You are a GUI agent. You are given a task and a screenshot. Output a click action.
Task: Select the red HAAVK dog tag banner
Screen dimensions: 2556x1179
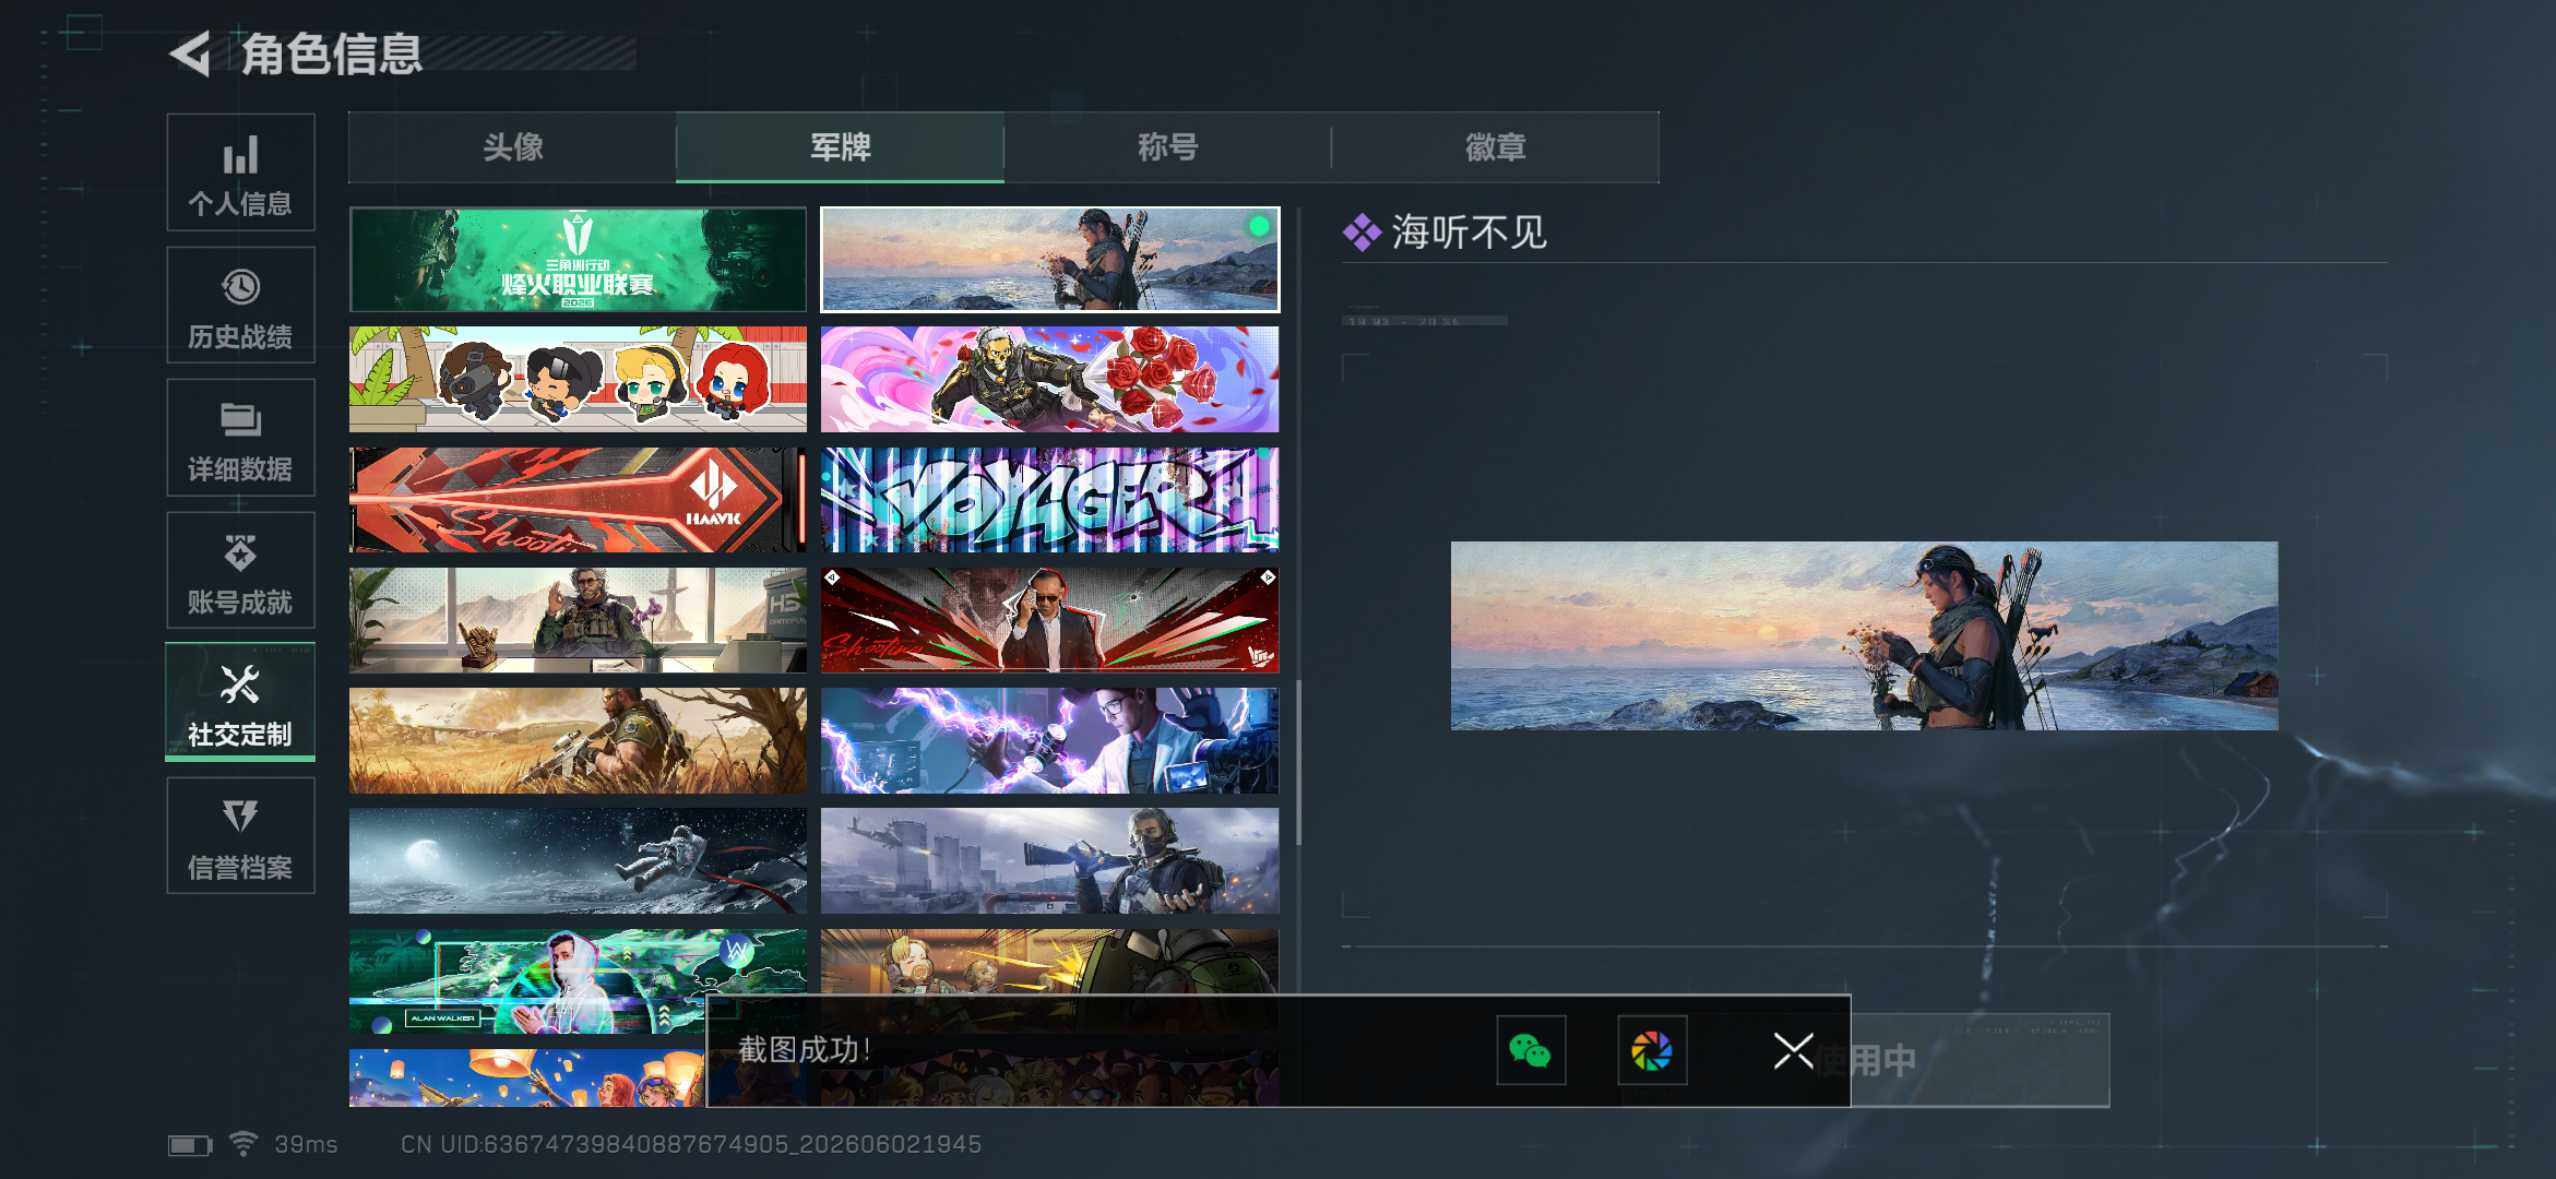tap(578, 500)
